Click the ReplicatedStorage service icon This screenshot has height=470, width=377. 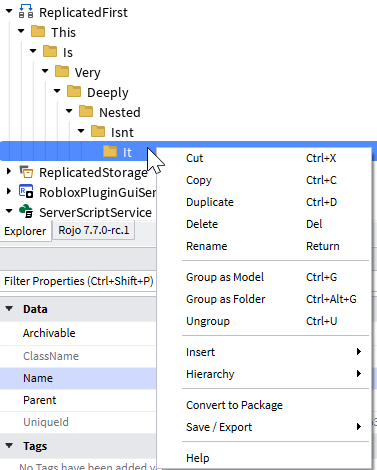pos(26,172)
